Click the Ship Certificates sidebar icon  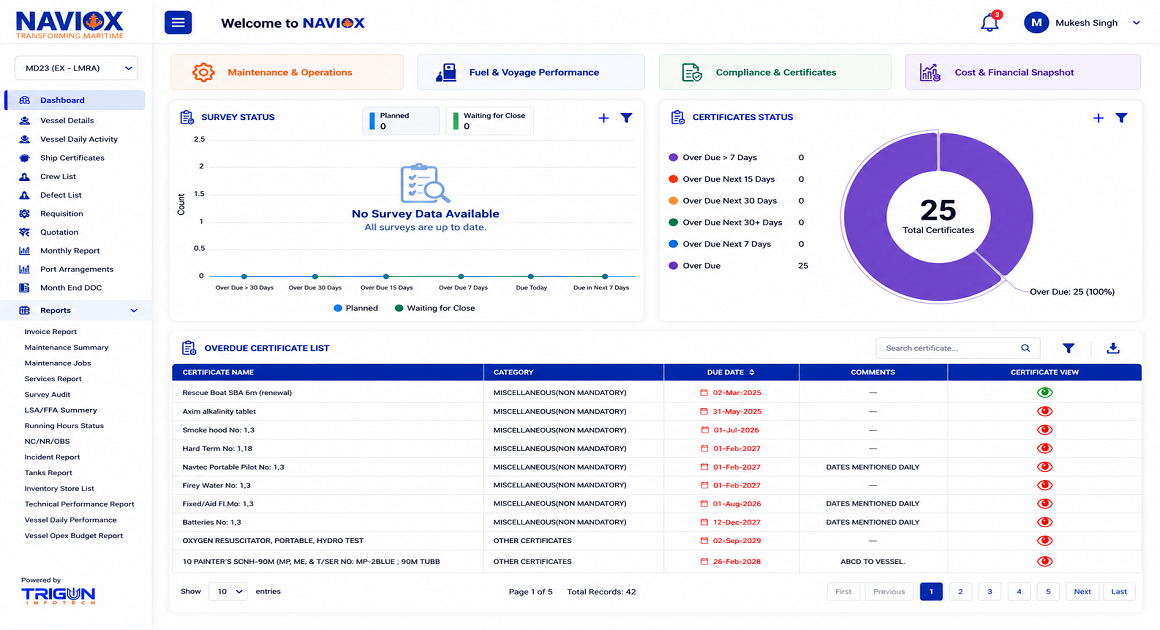[24, 158]
